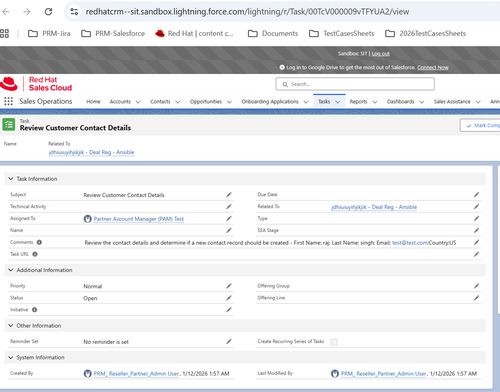Open Last Modified By PRM_Reseller_Partner_Admin User link
Viewport: 500px width, 392px height.
point(384,374)
